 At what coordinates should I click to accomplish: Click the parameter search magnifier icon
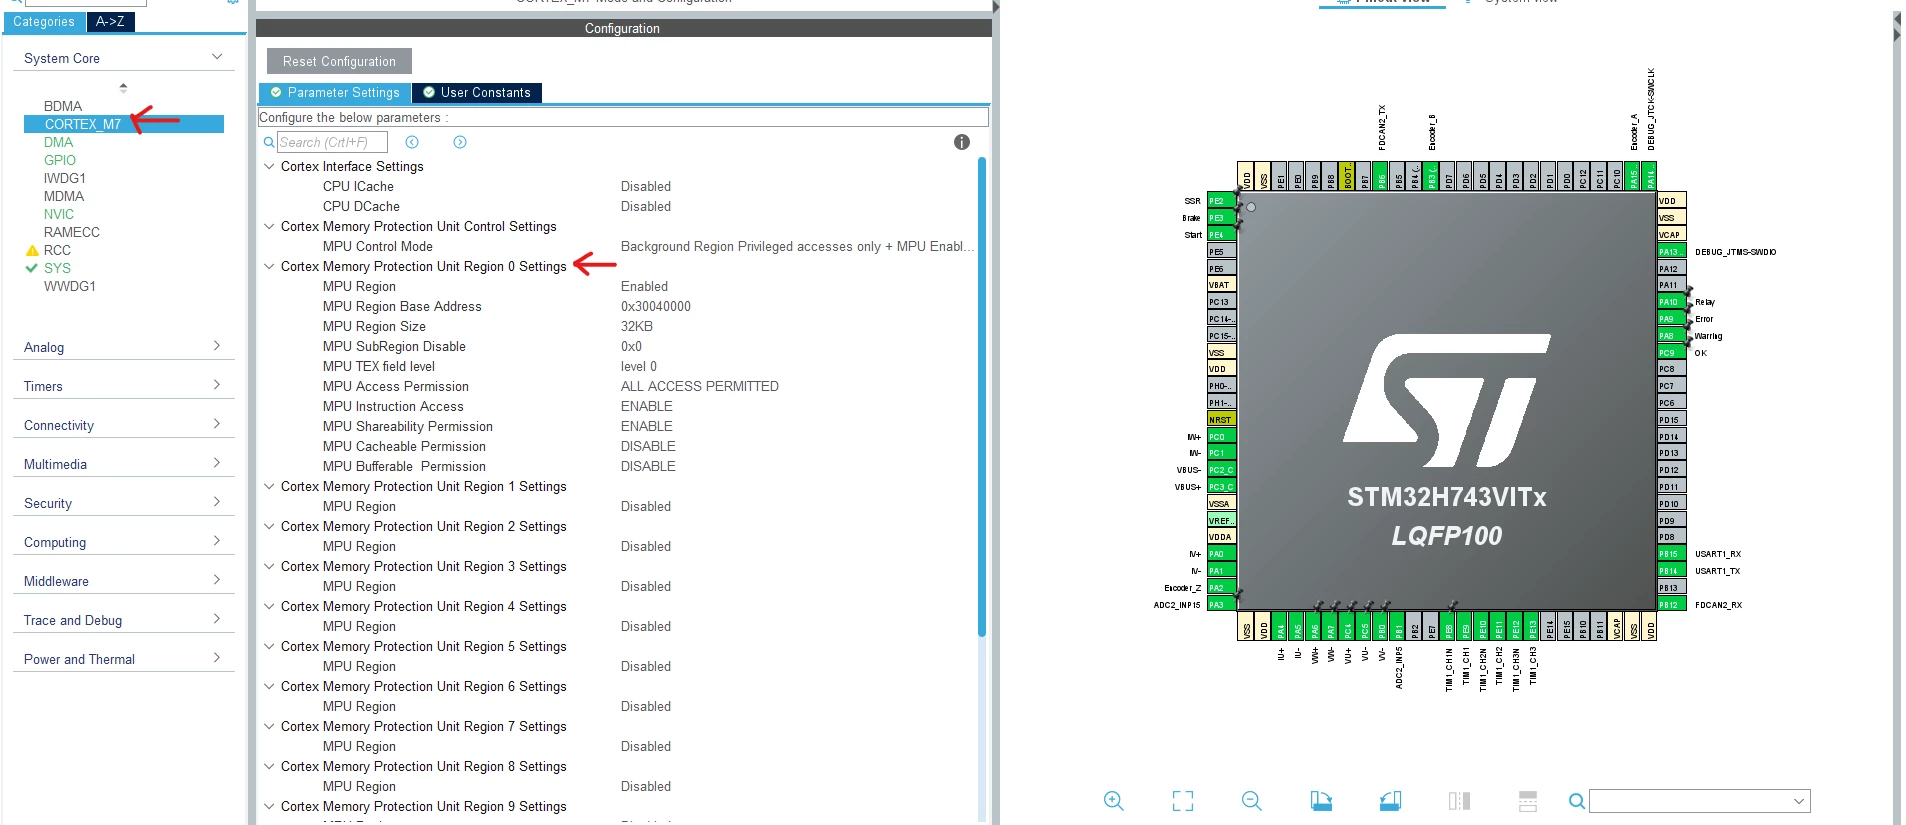(269, 142)
